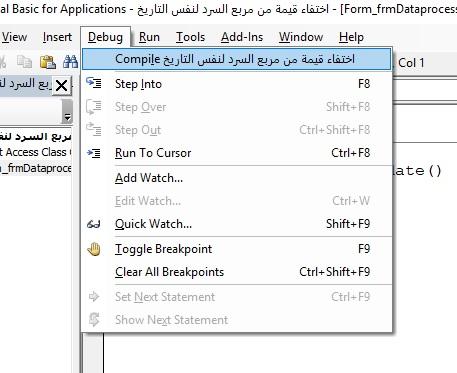Click the Paste clipboard toolbar icon
The width and height of the screenshot is (457, 373).
point(48,62)
